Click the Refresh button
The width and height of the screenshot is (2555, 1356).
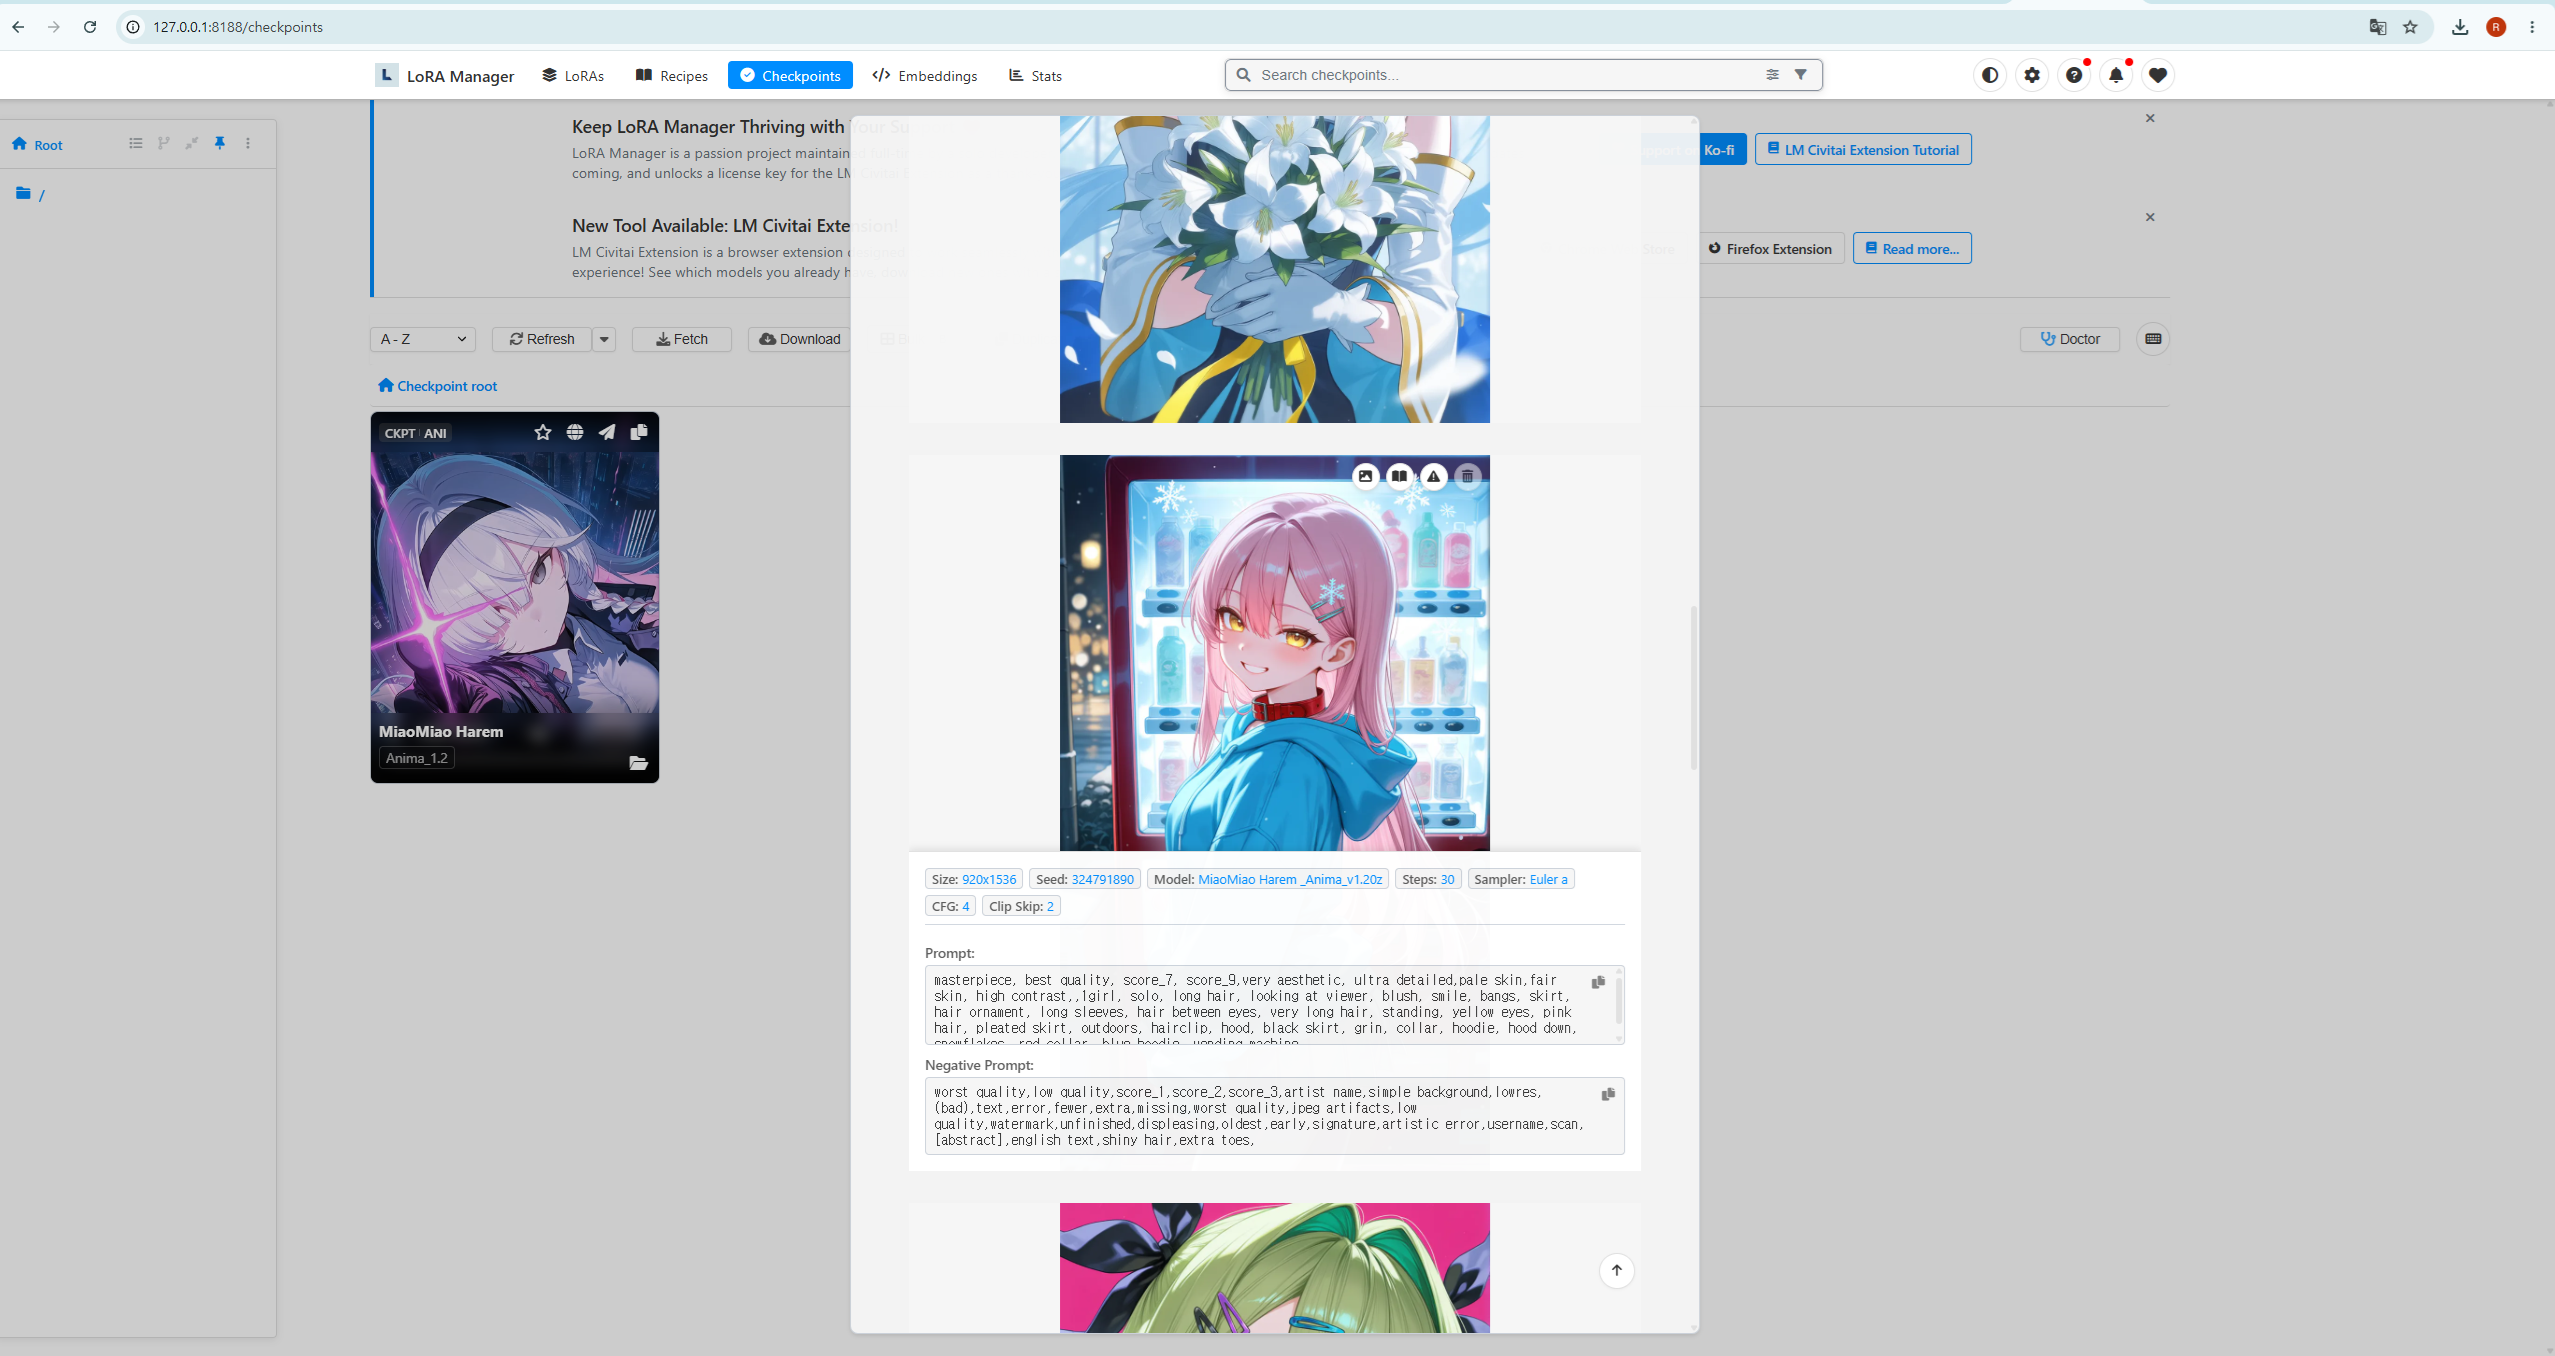click(542, 339)
